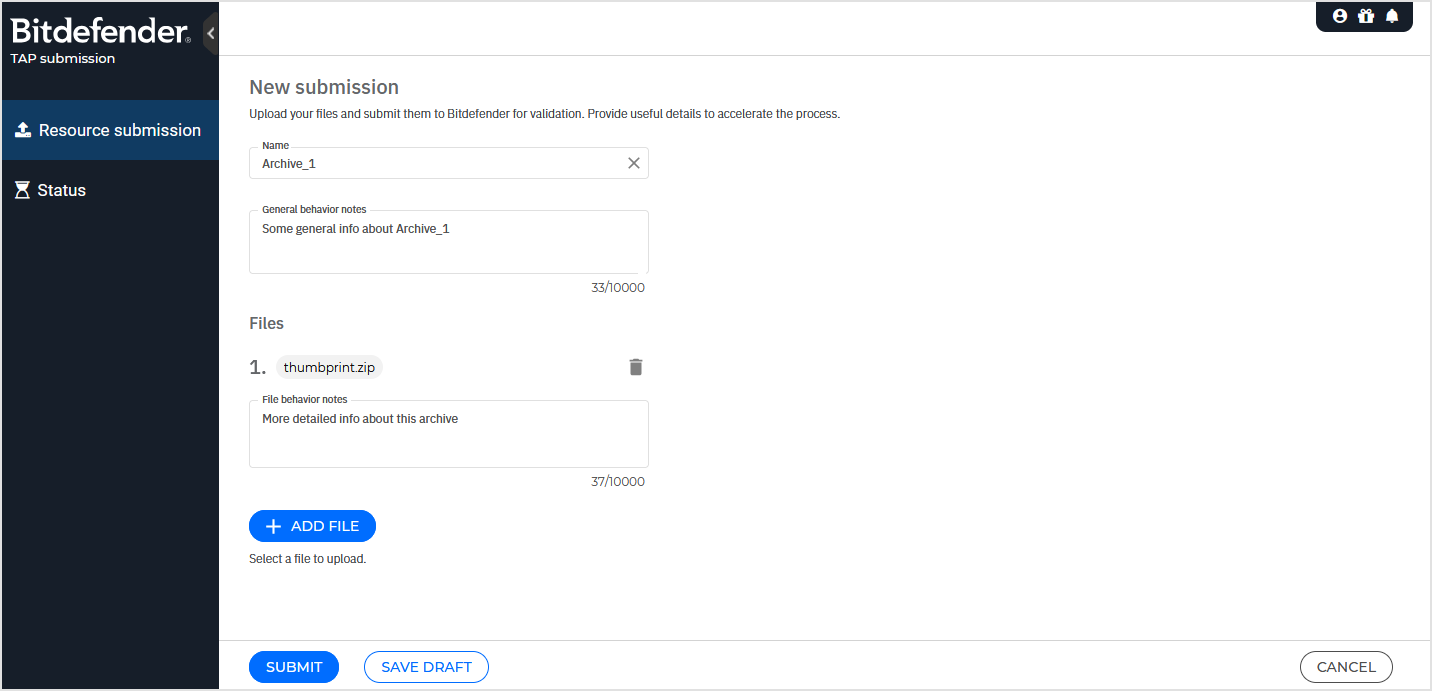The height and width of the screenshot is (691, 1432).
Task: Cancel the new submission
Action: [1346, 667]
